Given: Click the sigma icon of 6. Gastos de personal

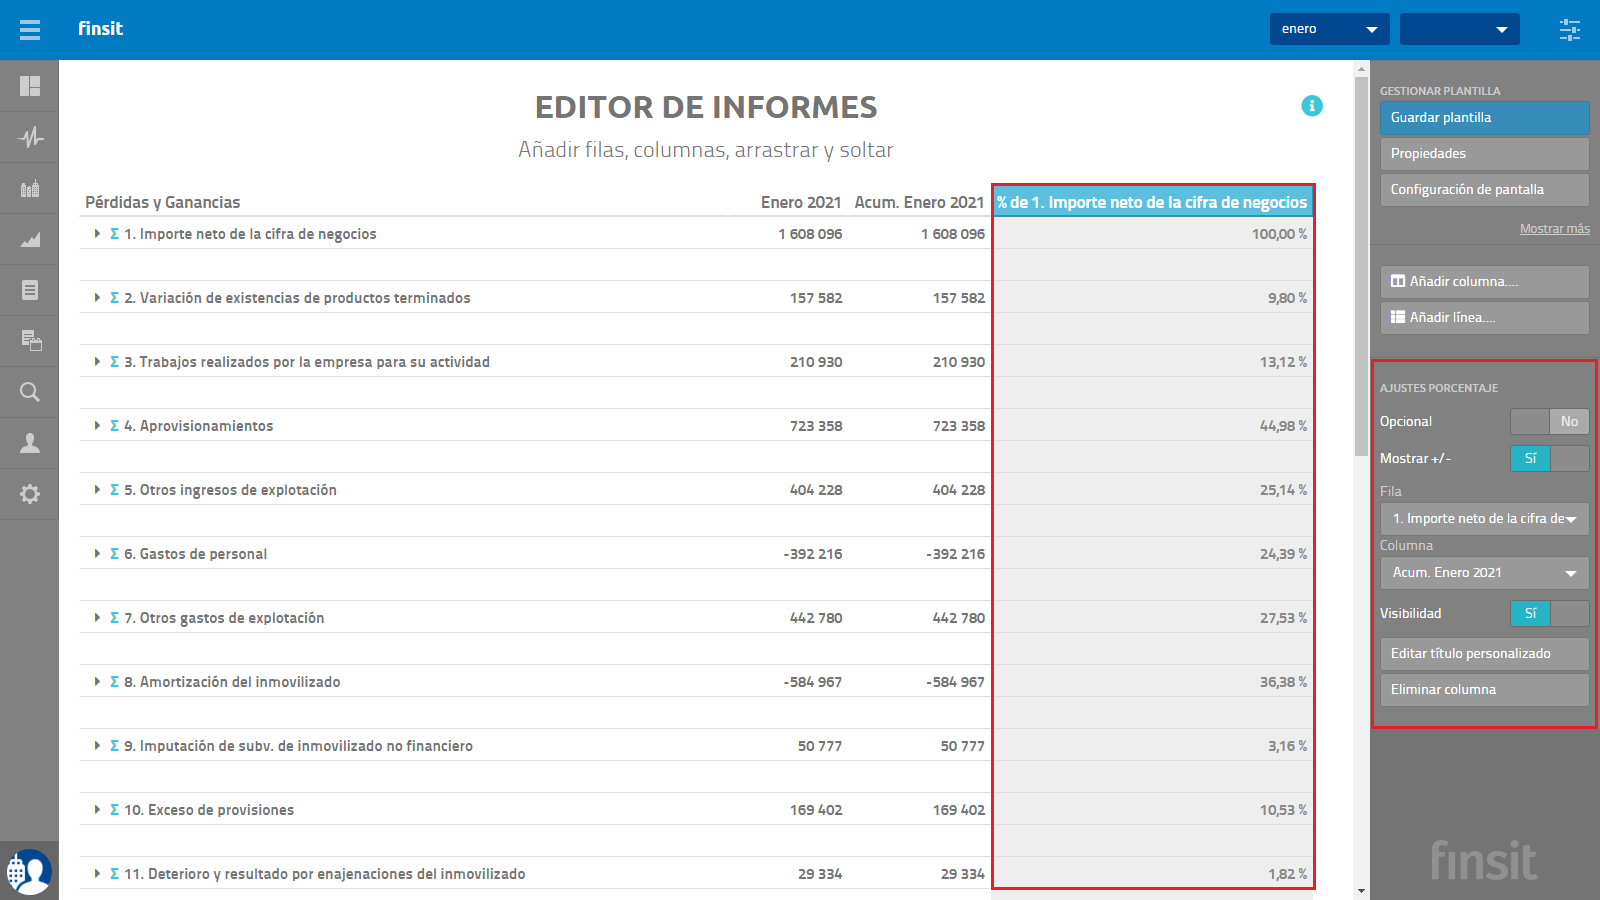Looking at the screenshot, I should (114, 554).
